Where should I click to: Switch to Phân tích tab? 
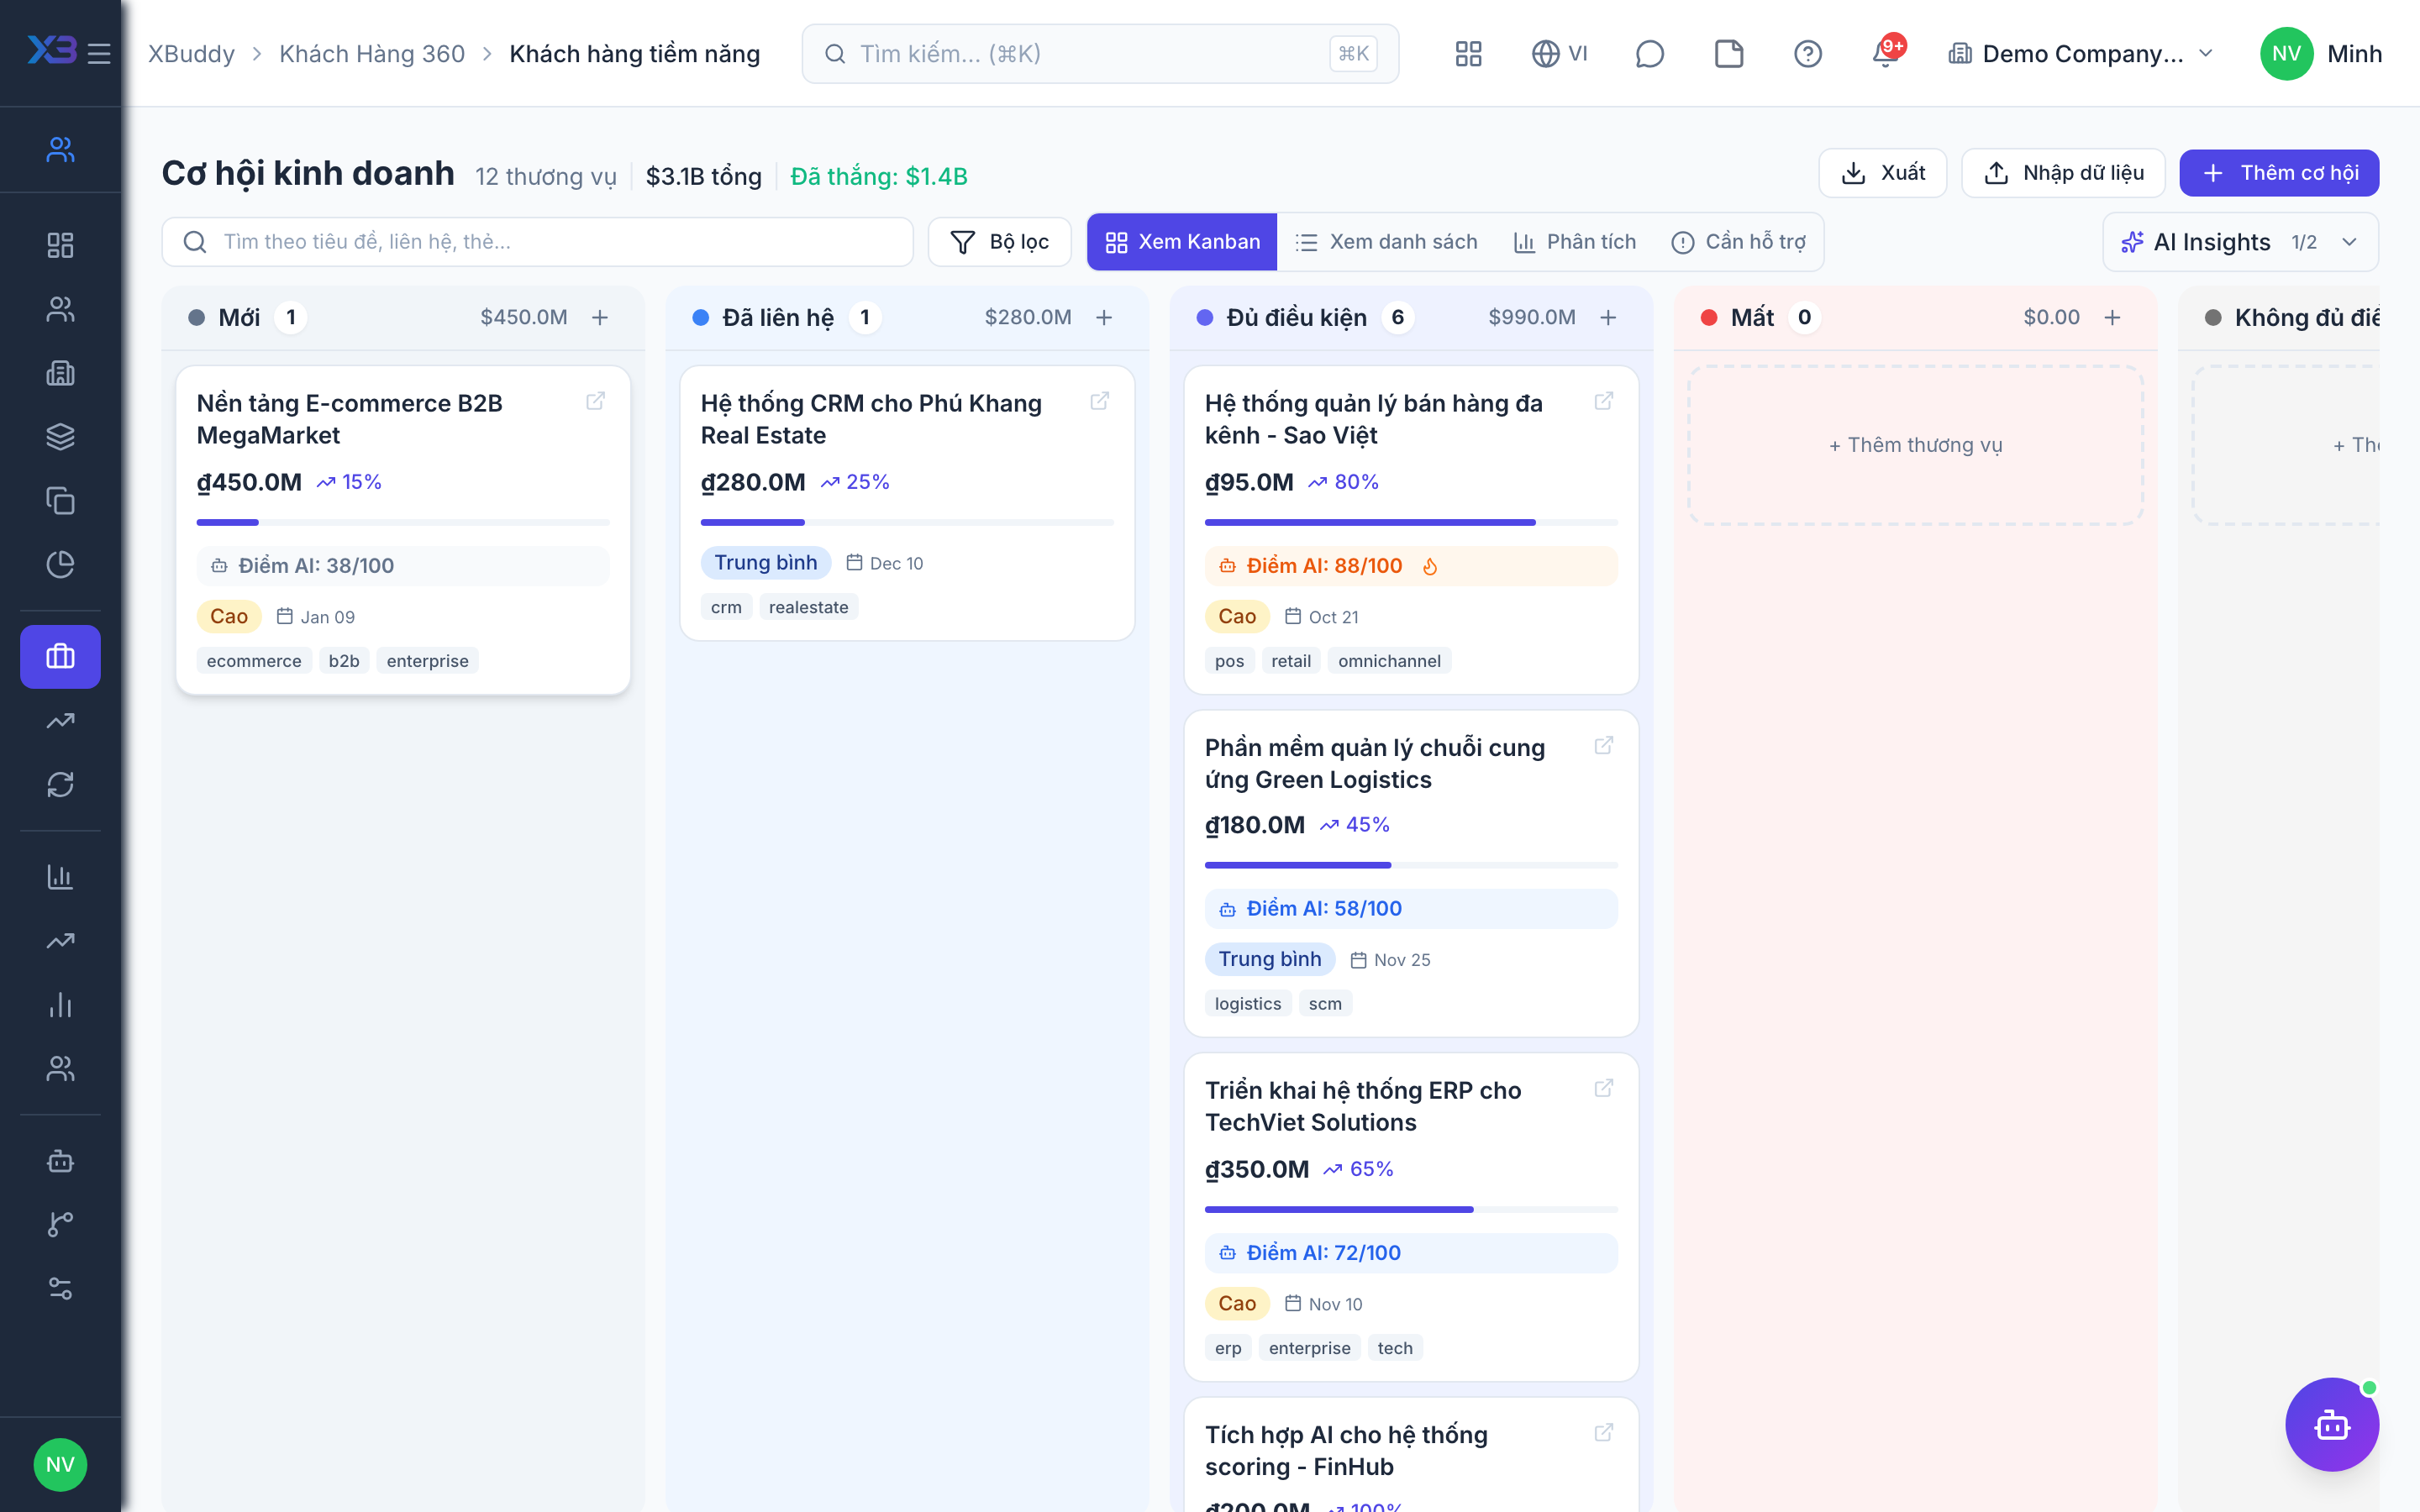click(x=1574, y=242)
